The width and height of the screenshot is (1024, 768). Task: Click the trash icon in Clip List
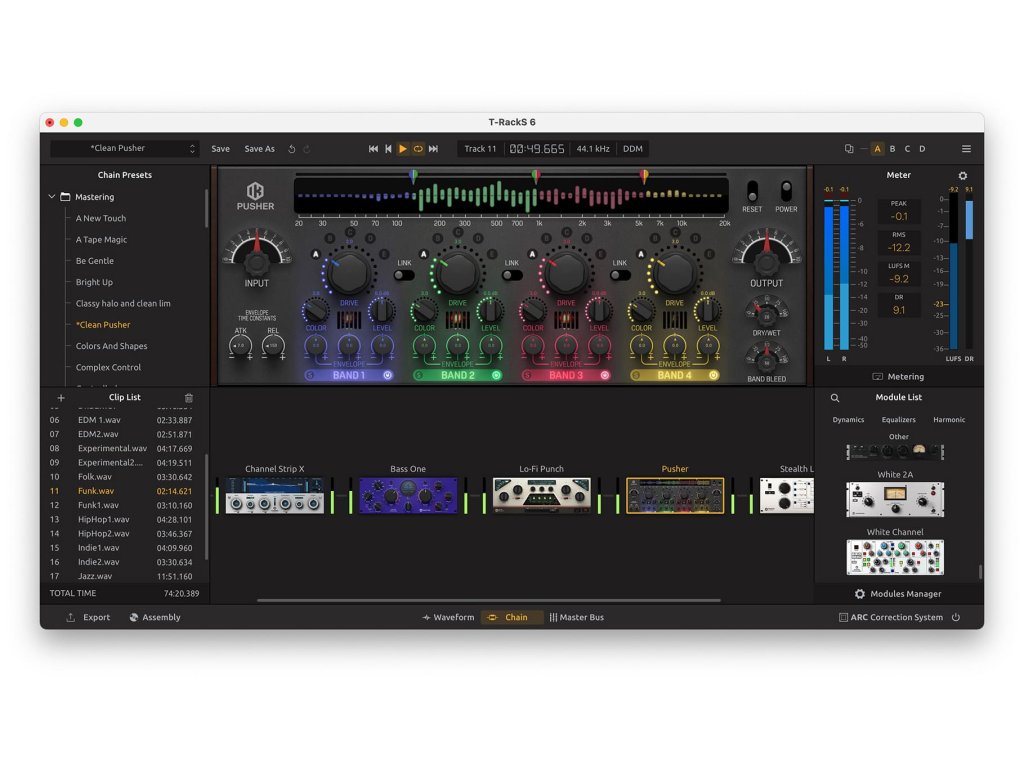tap(189, 398)
